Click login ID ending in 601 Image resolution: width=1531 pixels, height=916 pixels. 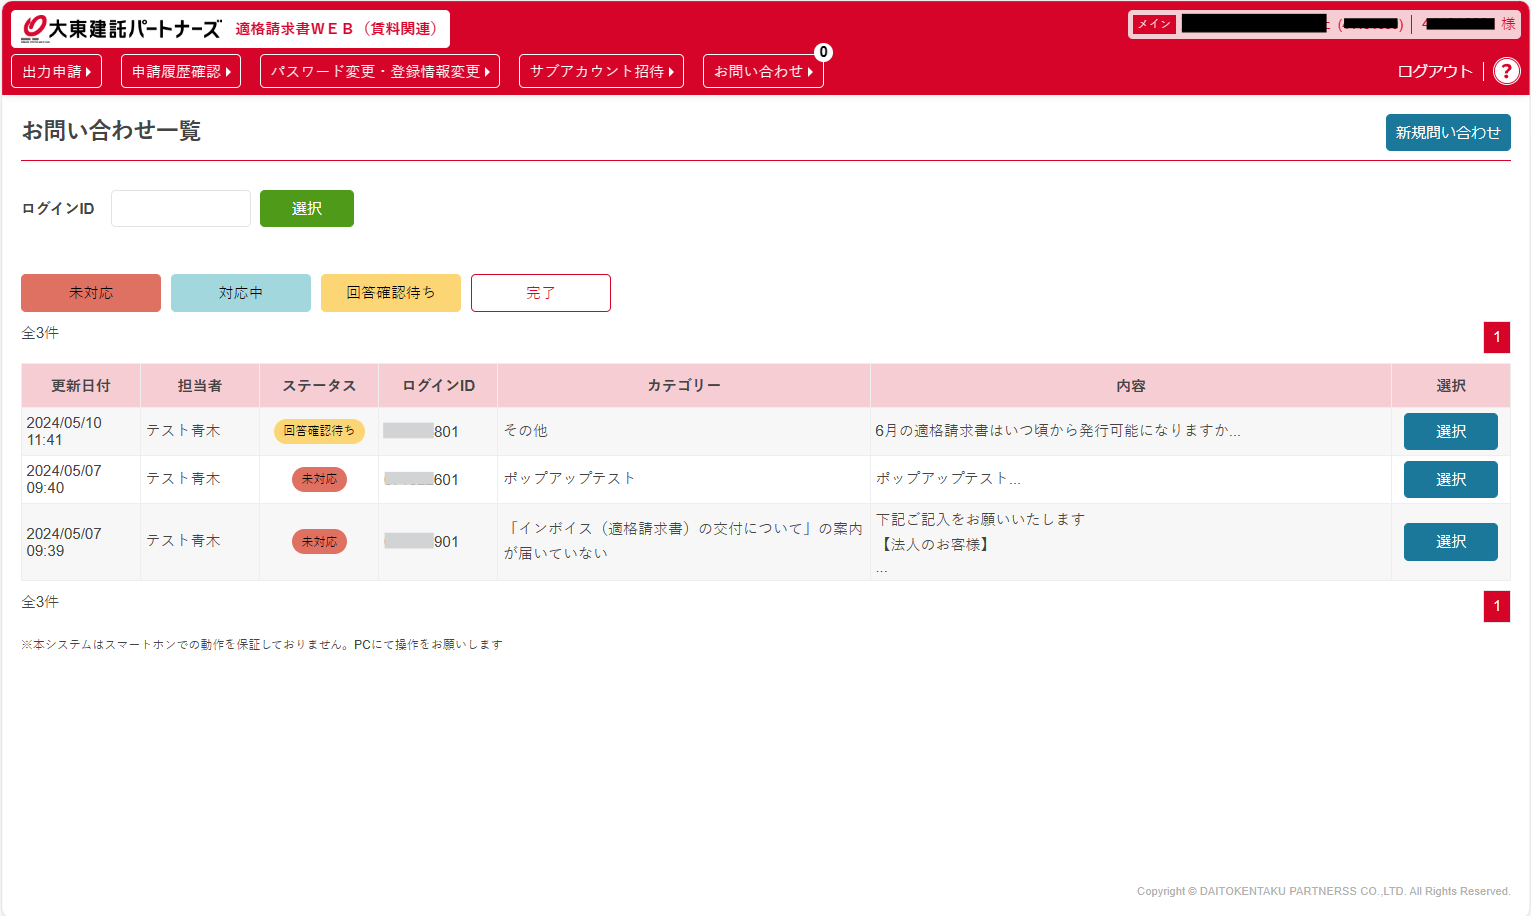(x=421, y=479)
